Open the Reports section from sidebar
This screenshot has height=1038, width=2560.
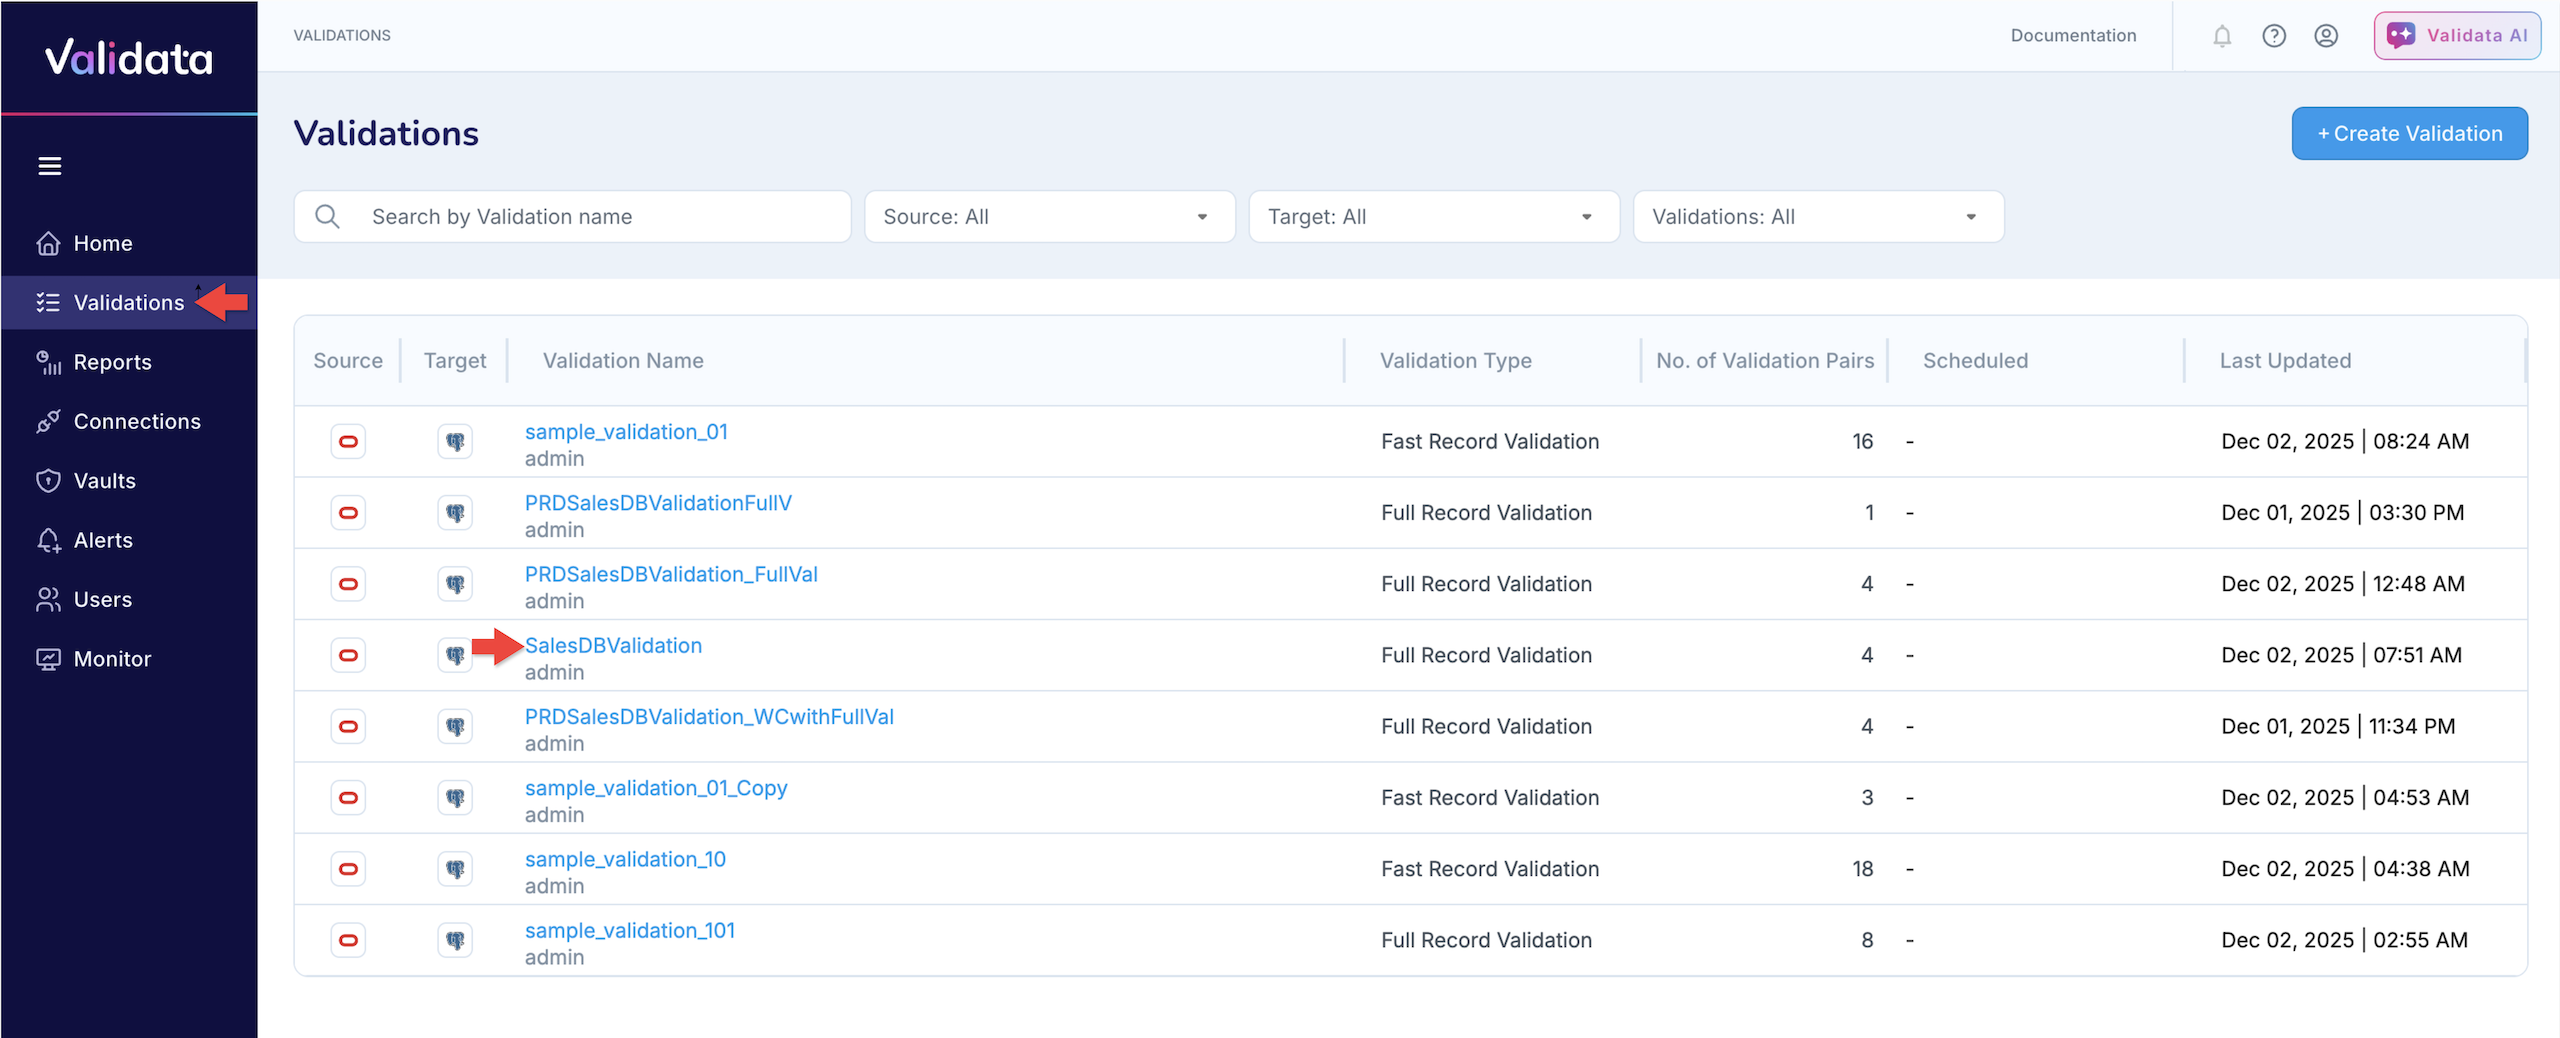112,362
